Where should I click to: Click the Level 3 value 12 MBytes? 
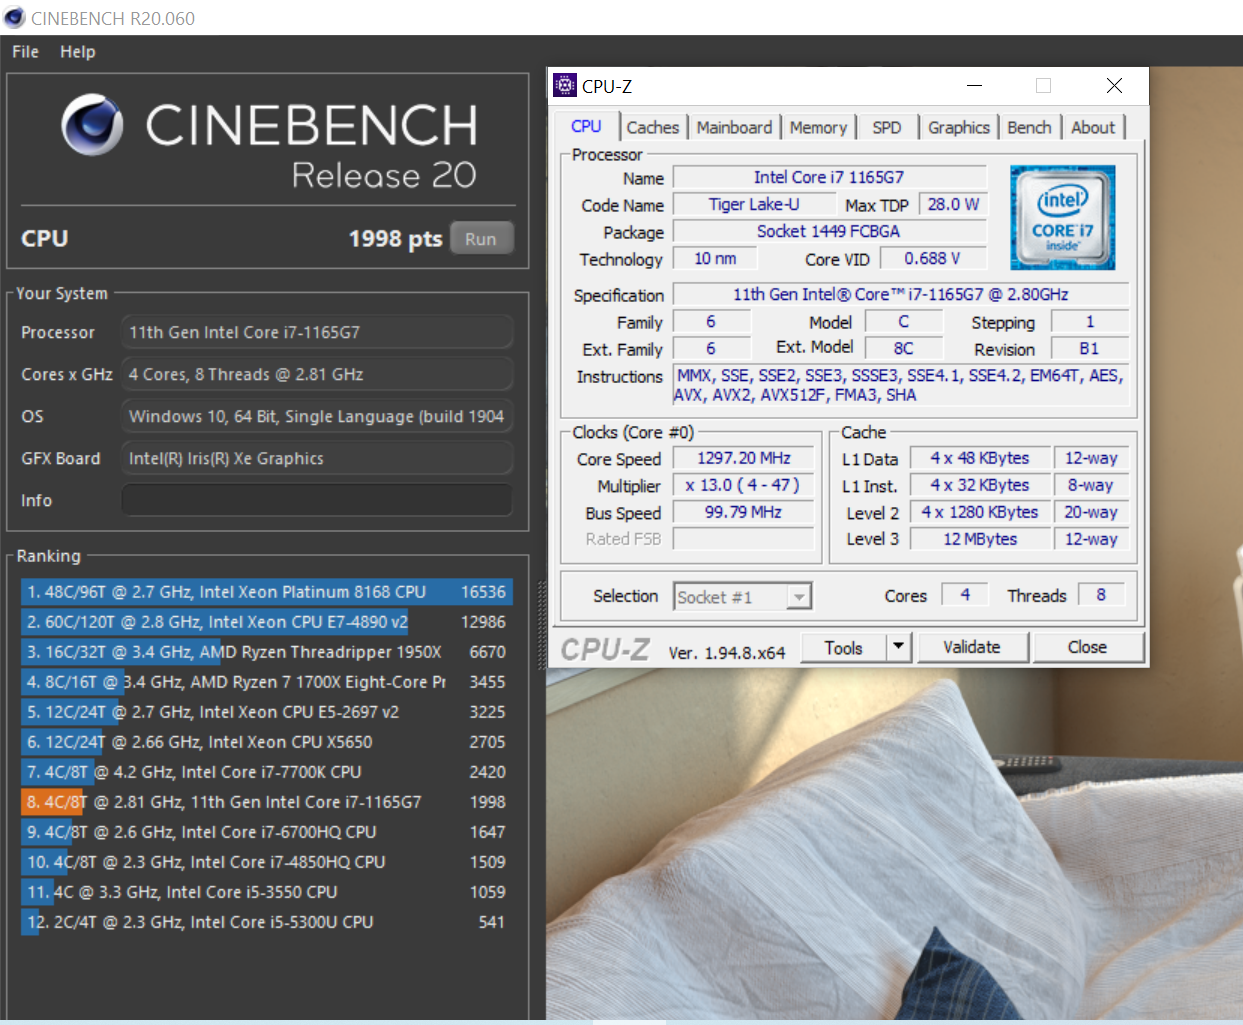pos(980,539)
